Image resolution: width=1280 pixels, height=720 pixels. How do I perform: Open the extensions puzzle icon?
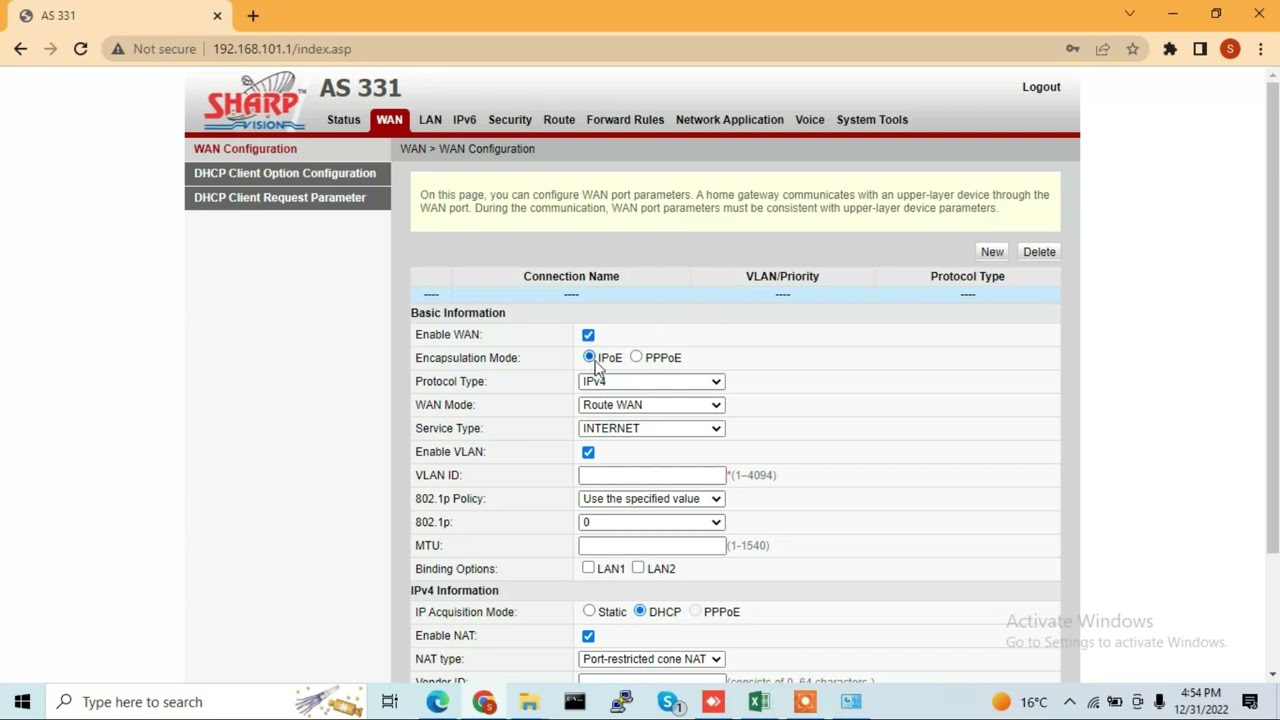click(1170, 48)
